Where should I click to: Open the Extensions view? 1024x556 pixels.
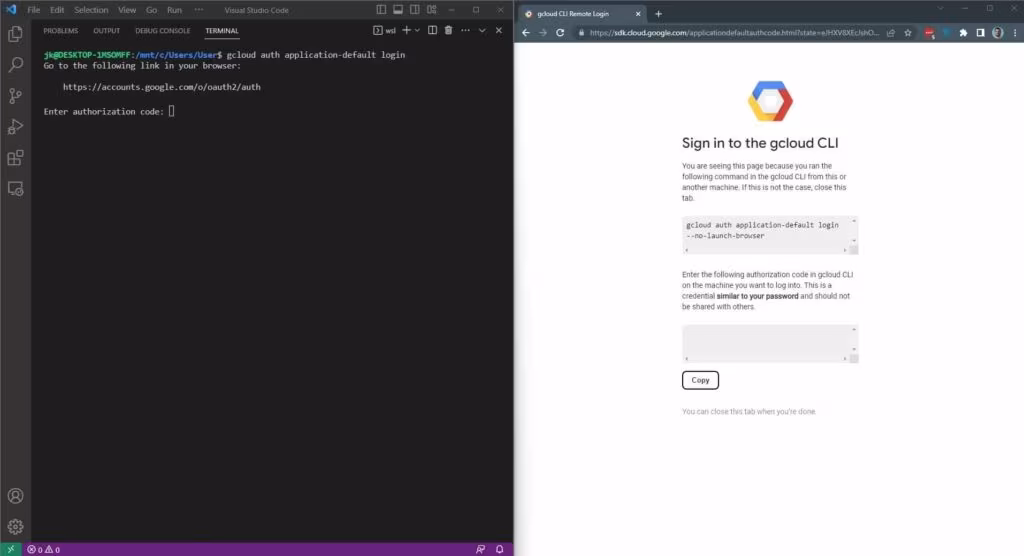point(15,158)
